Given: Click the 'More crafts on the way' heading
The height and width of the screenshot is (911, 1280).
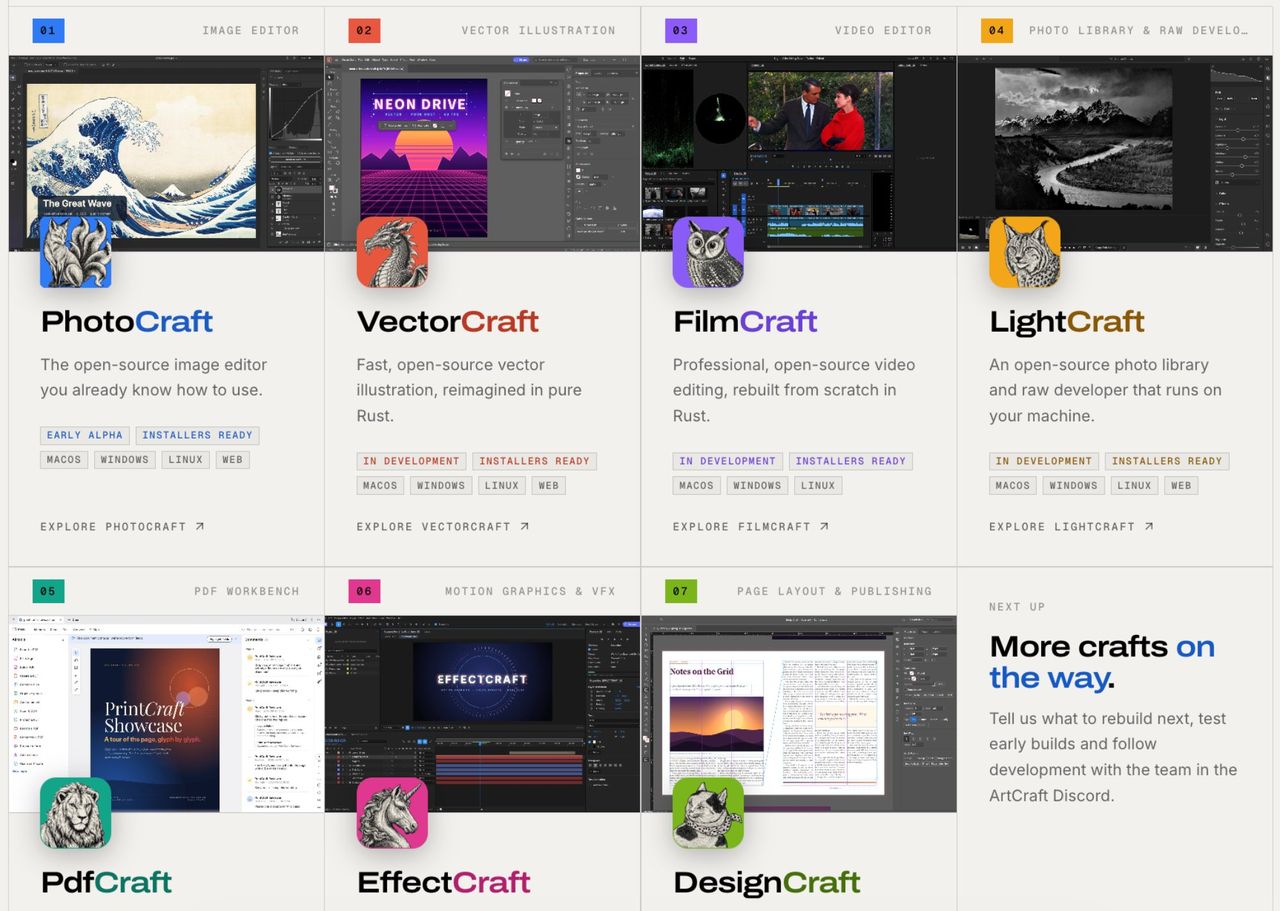Looking at the screenshot, I should 1102,662.
